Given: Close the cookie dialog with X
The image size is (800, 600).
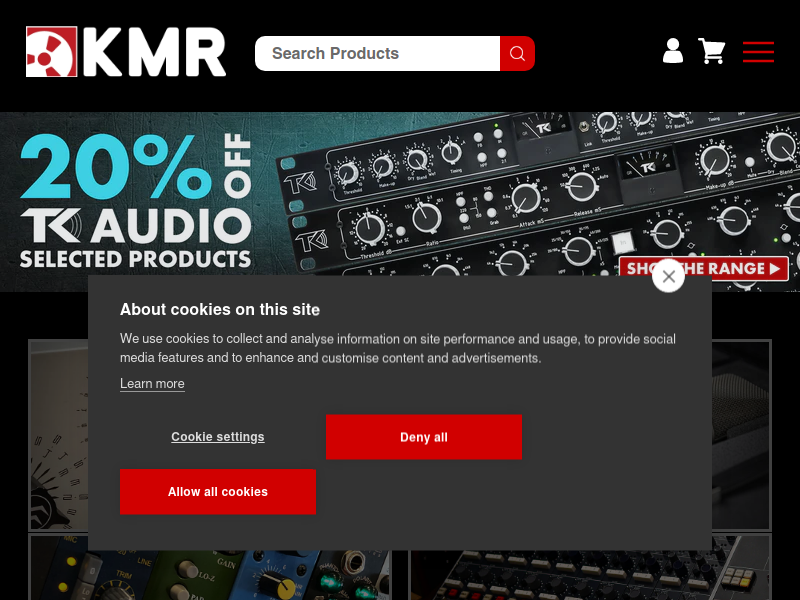Looking at the screenshot, I should pos(668,276).
